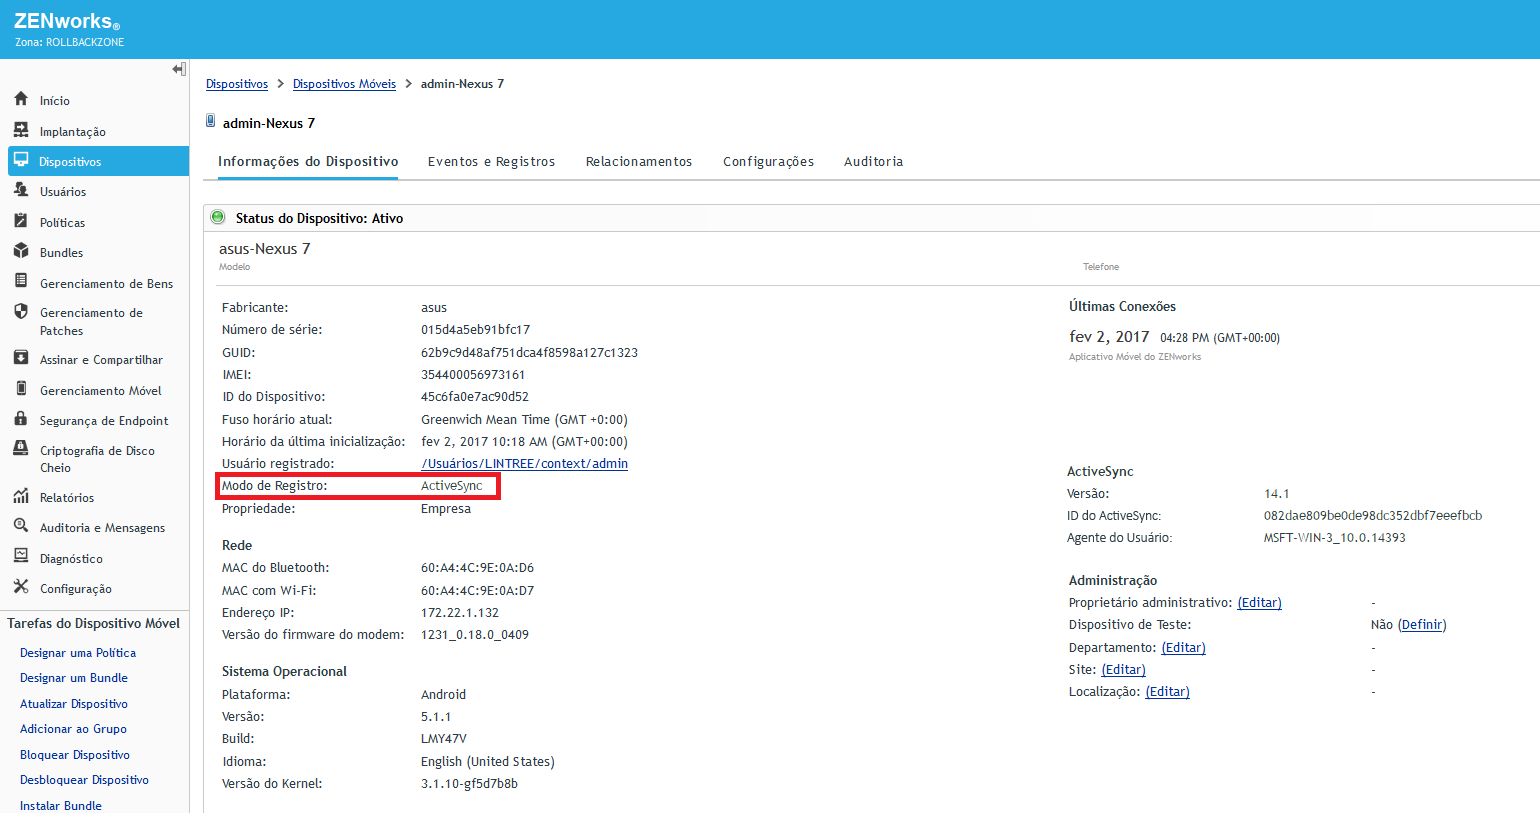Click the IMEI value 354400056973161
This screenshot has height=813, width=1540.
pyautogui.click(x=473, y=375)
